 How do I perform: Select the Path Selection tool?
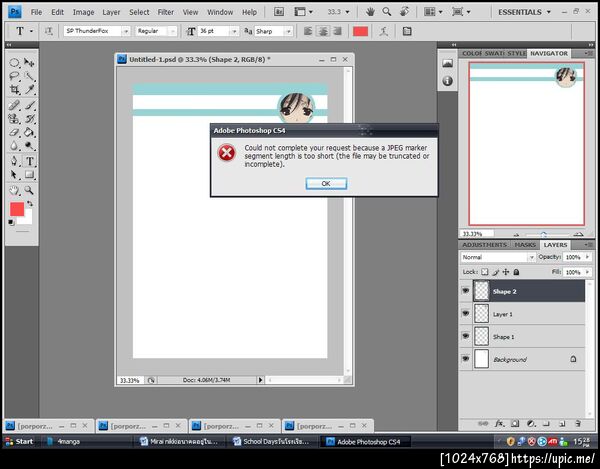point(14,175)
